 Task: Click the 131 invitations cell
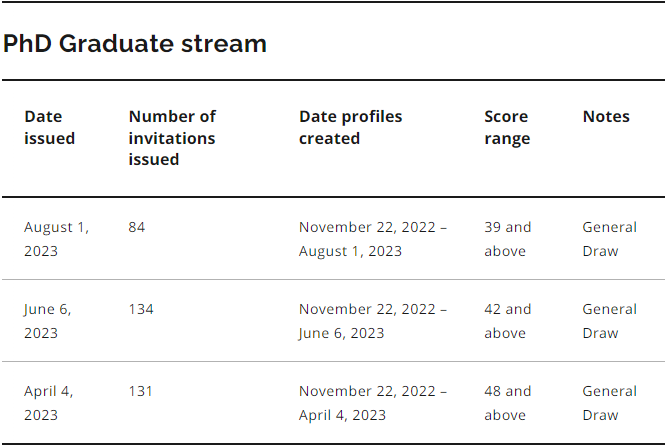[x=141, y=391]
